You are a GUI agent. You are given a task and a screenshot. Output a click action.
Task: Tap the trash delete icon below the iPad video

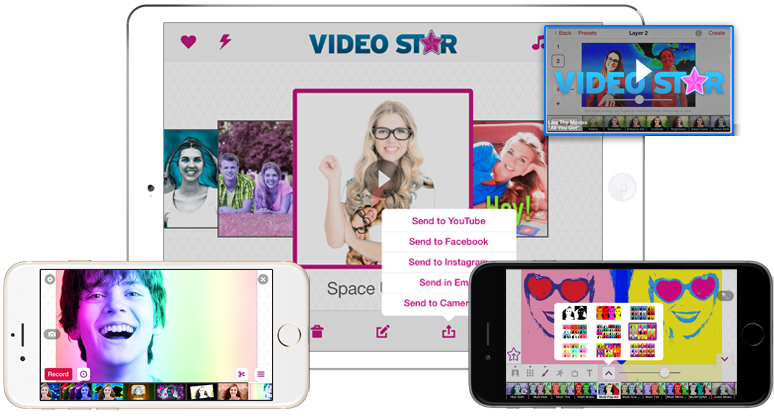pyautogui.click(x=317, y=332)
